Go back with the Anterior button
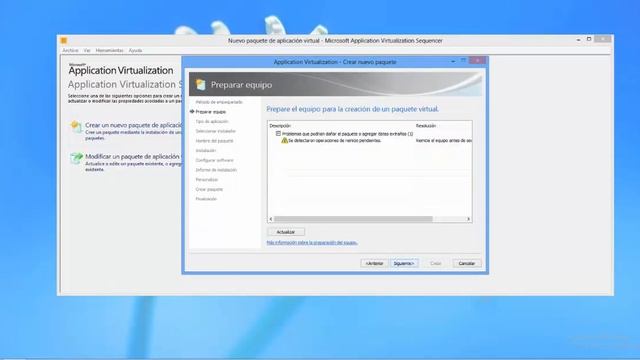 click(x=374, y=263)
